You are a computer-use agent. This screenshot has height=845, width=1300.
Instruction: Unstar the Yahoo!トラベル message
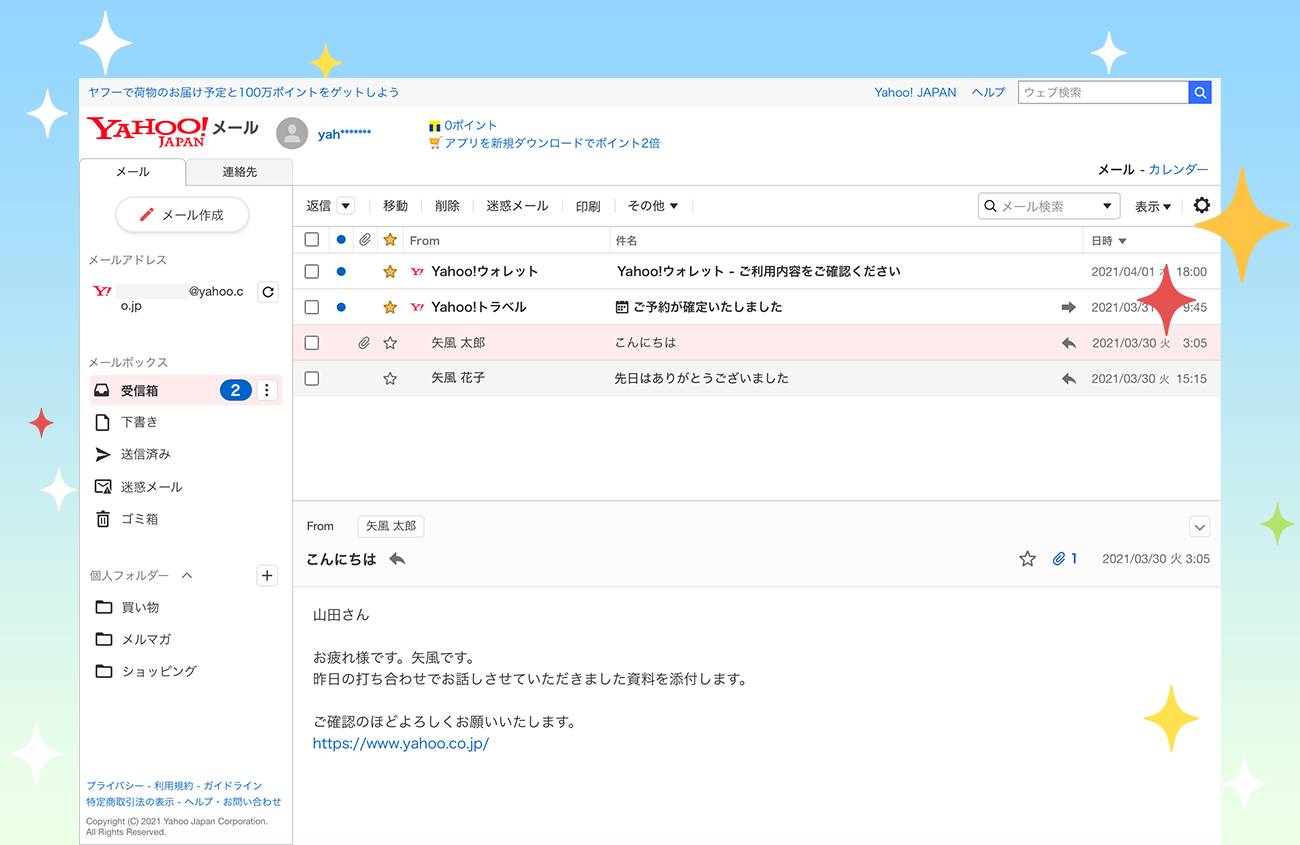click(390, 307)
